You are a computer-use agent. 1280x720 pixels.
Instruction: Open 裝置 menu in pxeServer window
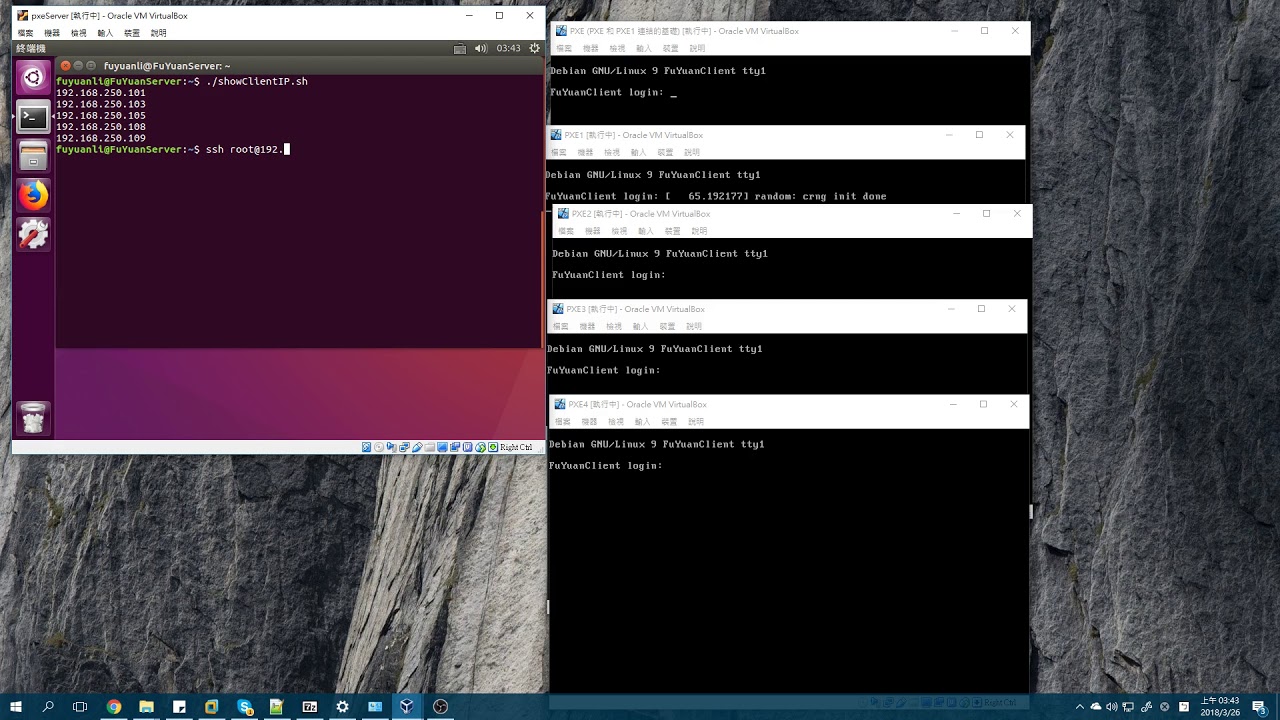tap(132, 33)
